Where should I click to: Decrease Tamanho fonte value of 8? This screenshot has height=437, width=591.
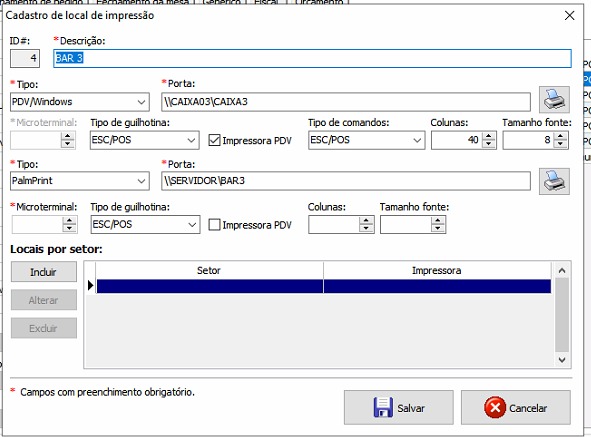coord(560,144)
